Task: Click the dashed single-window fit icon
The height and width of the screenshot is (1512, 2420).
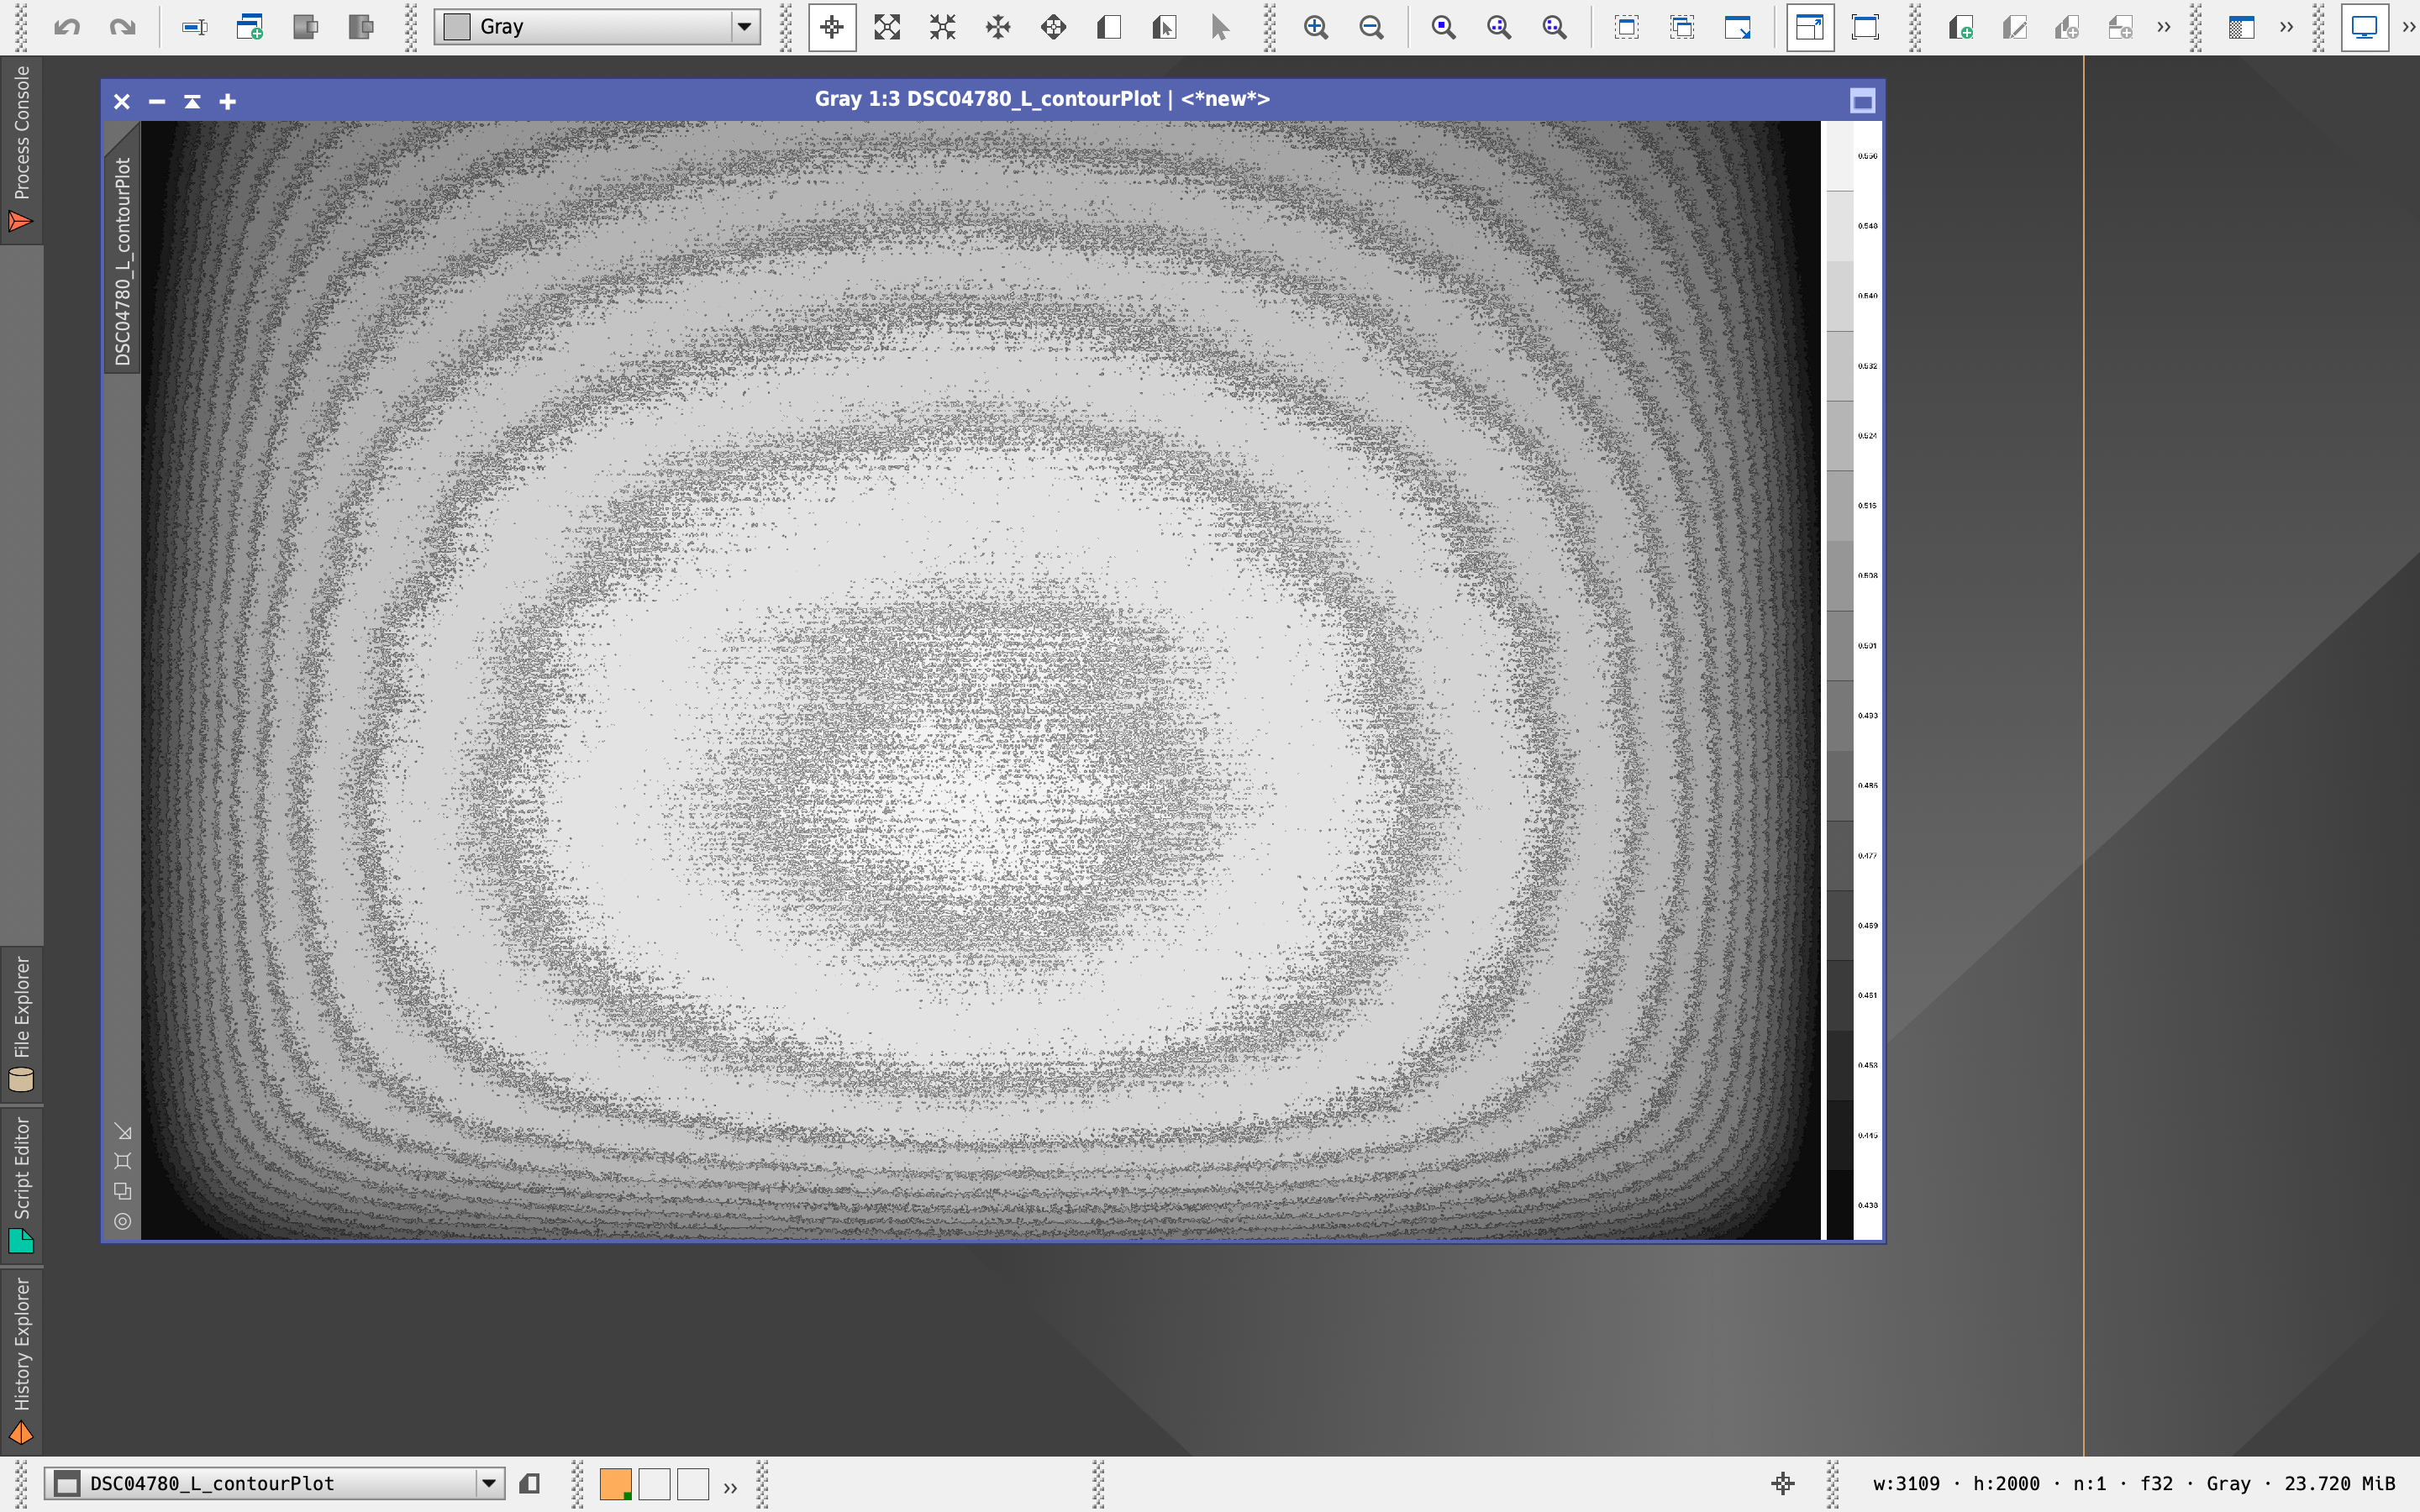Action: point(1627,27)
